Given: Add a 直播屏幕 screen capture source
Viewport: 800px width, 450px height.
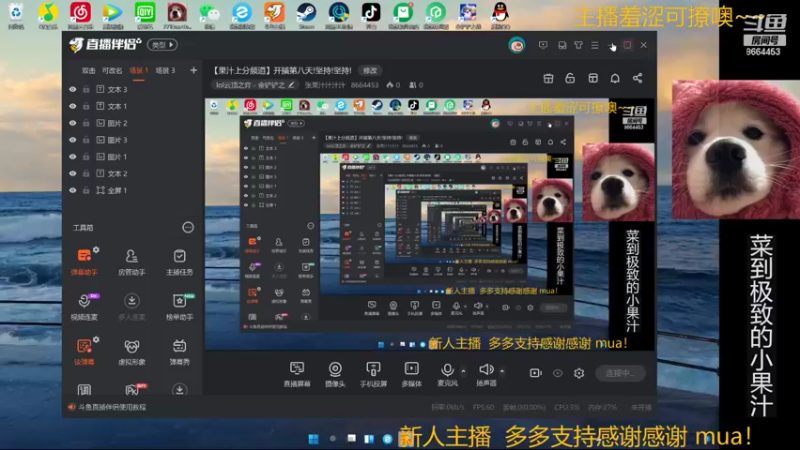Looking at the screenshot, I should (297, 374).
